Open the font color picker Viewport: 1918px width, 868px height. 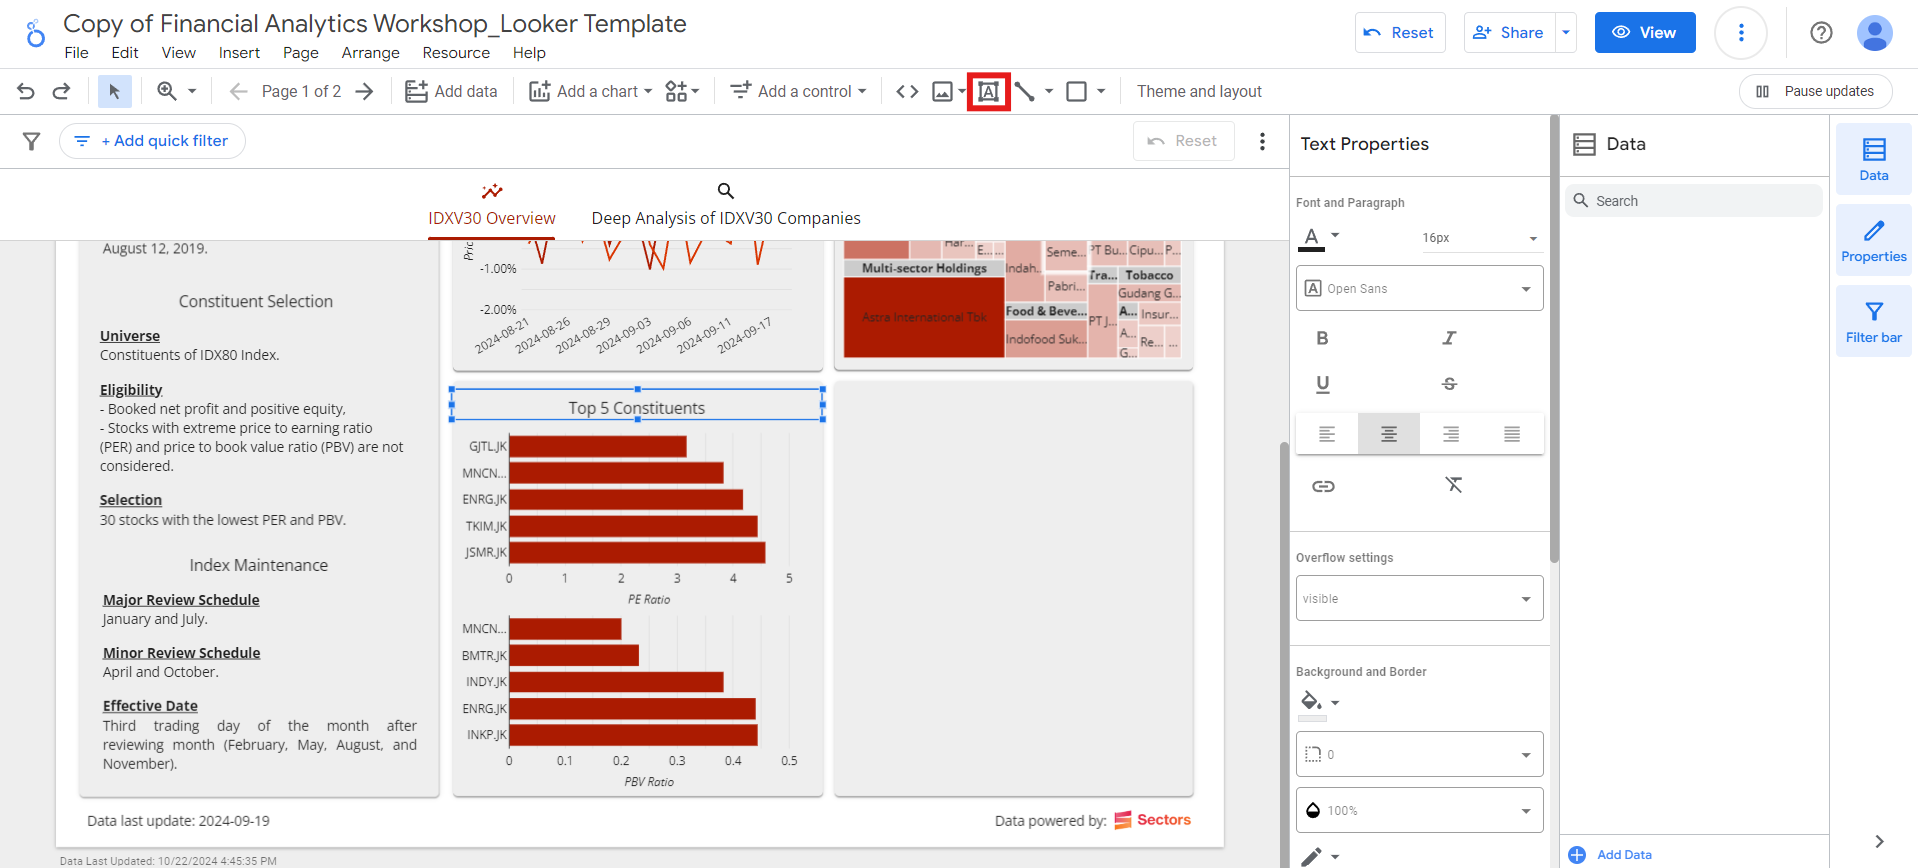pyautogui.click(x=1318, y=238)
